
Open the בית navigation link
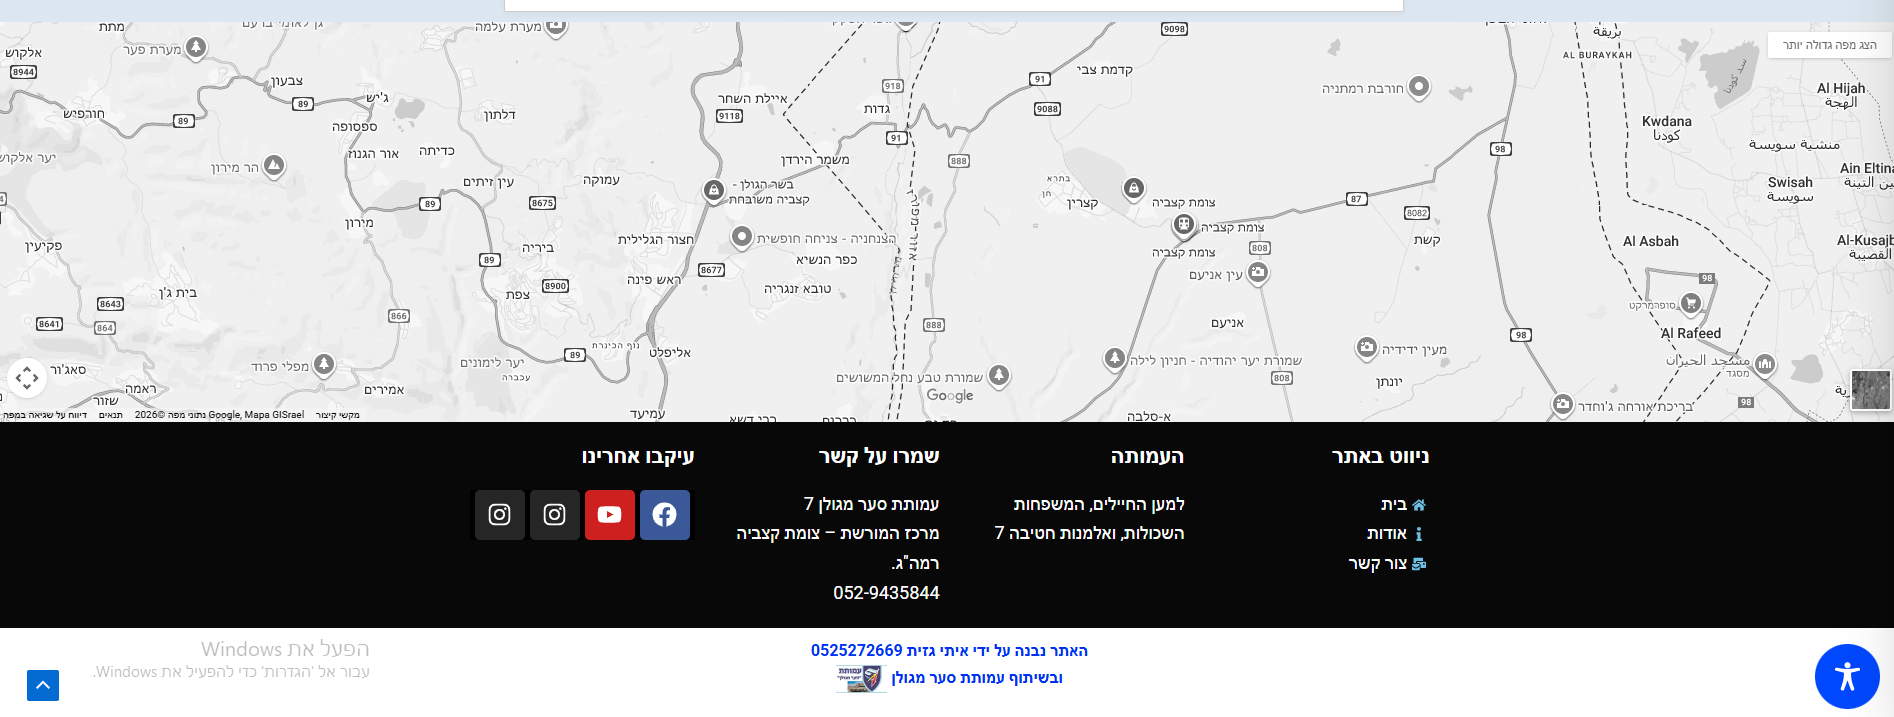click(1394, 505)
